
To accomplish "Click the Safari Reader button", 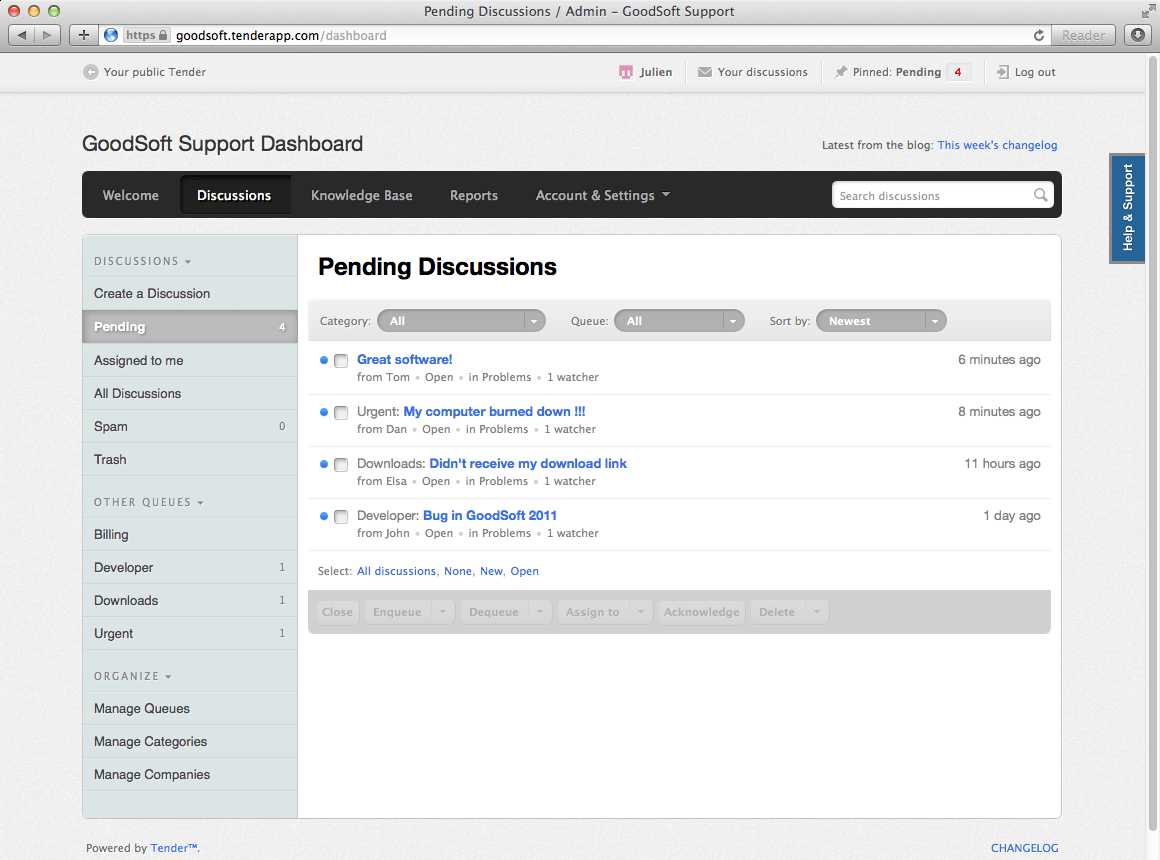I will coord(1083,35).
